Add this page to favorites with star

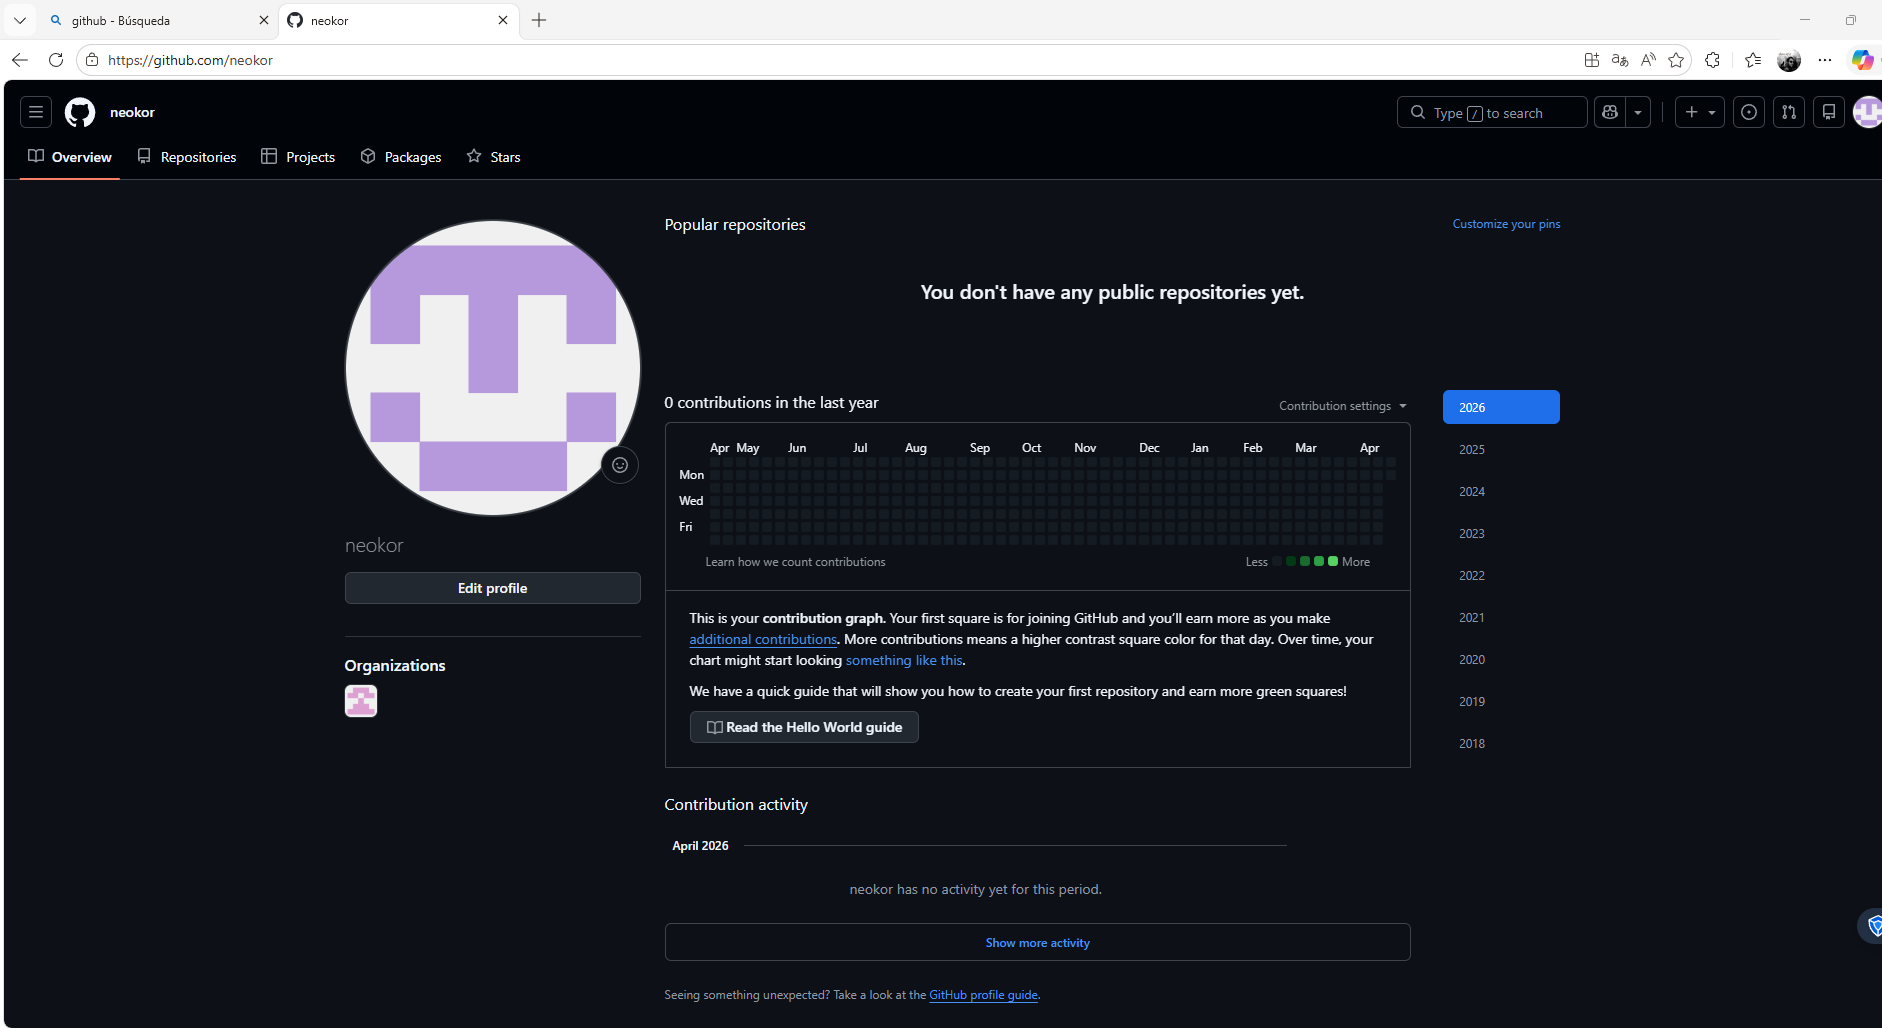click(1677, 60)
